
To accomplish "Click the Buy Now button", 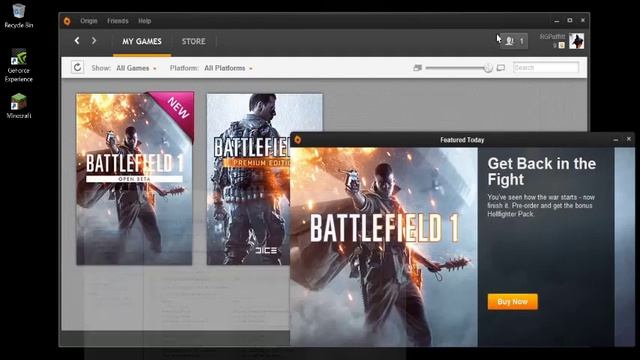I will point(512,302).
